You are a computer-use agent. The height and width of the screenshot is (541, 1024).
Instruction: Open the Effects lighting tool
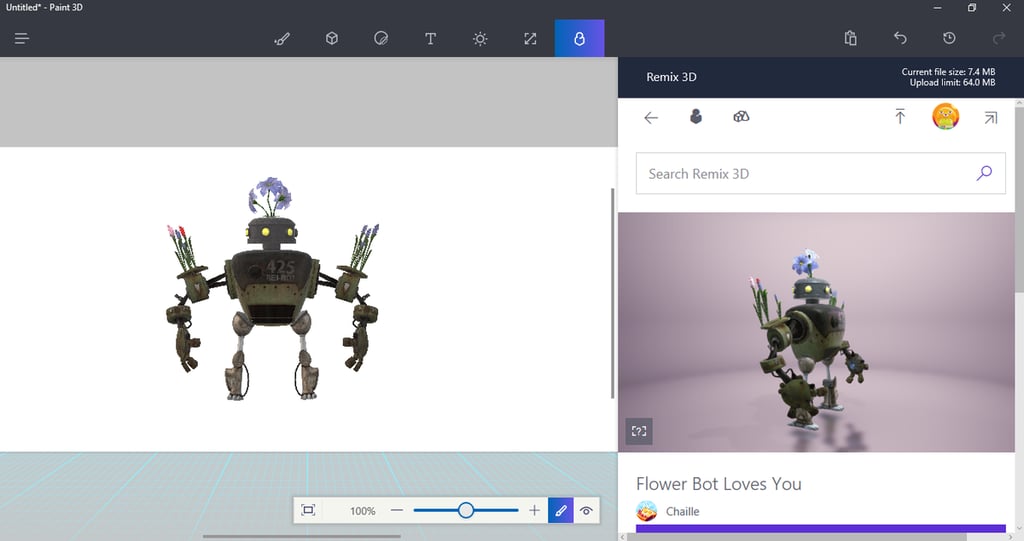[480, 39]
